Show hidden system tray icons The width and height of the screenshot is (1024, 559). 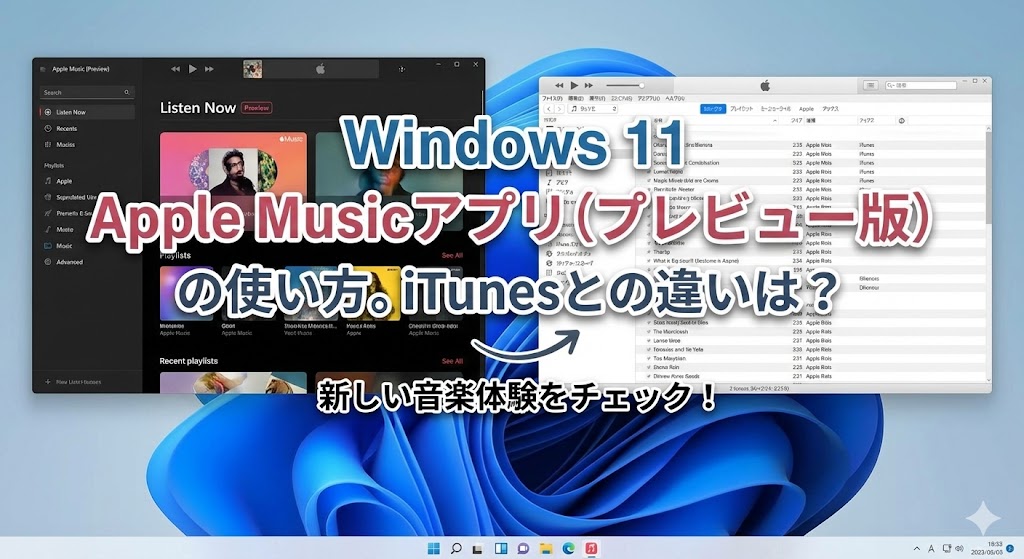click(x=917, y=549)
